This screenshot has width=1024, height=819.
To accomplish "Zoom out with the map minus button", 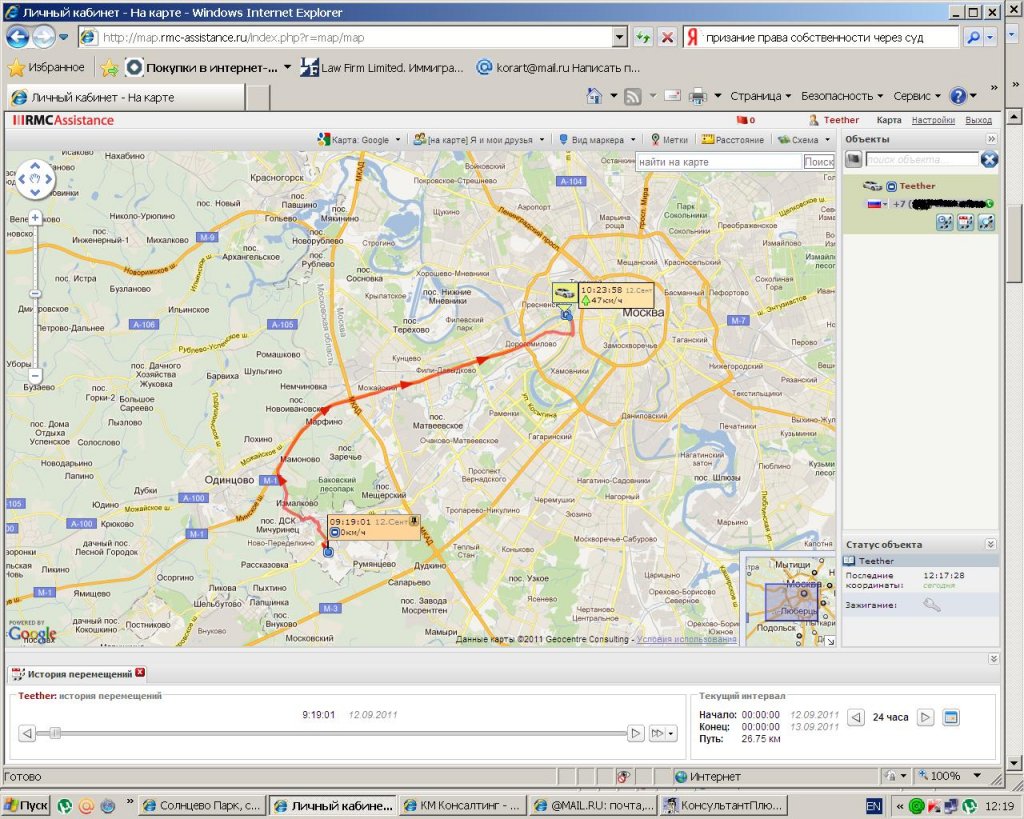I will click(35, 376).
